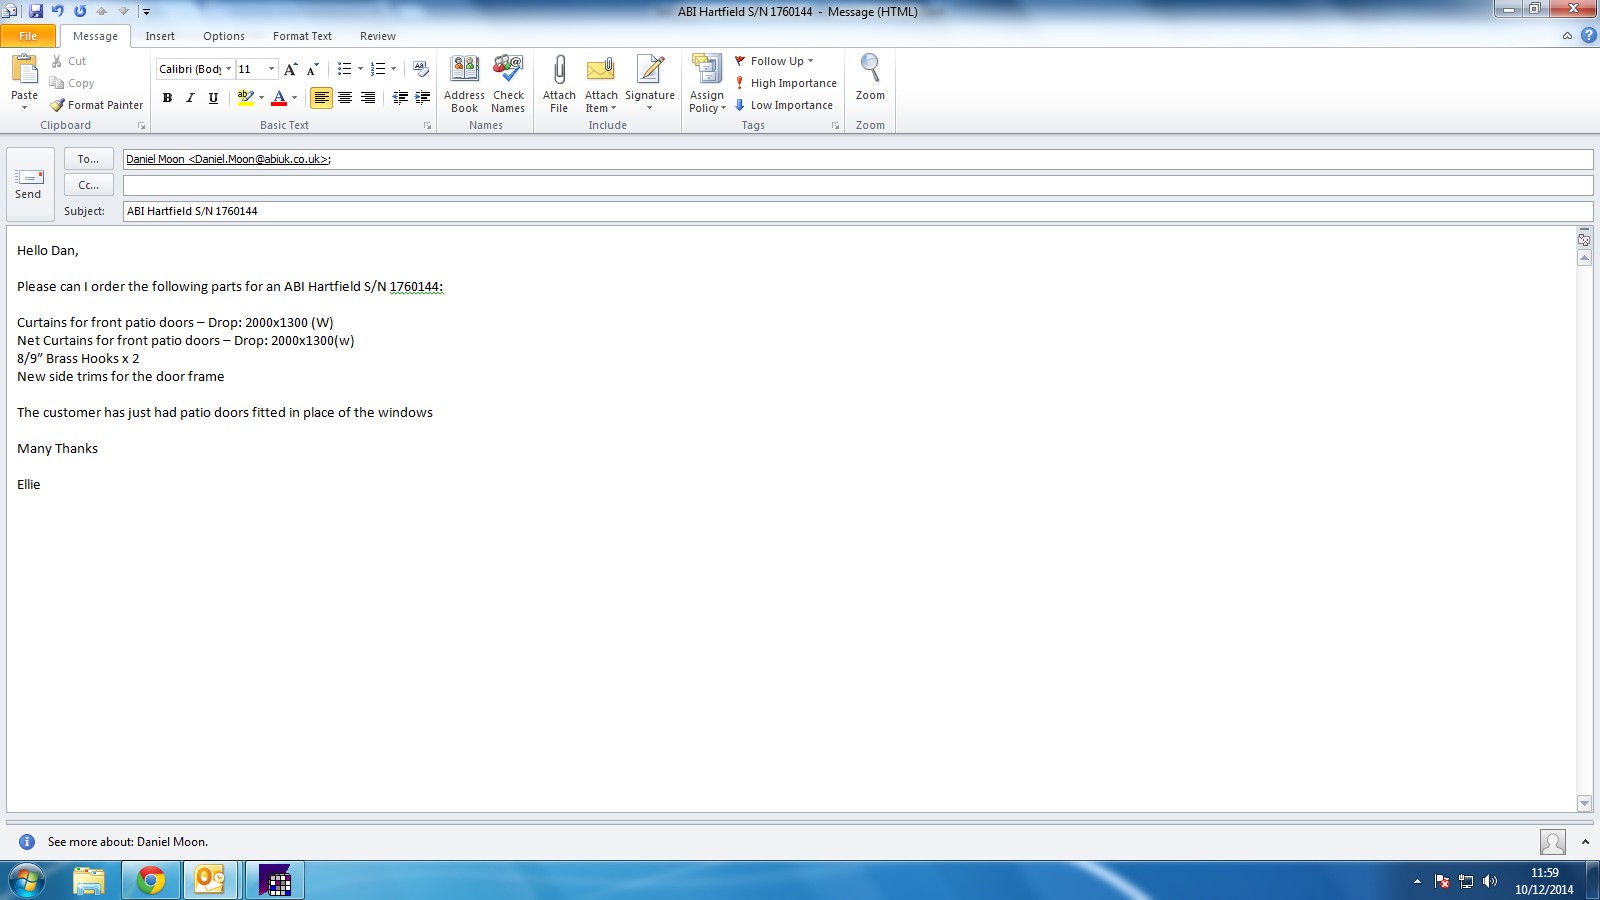
Task: Align text right
Action: coord(368,97)
